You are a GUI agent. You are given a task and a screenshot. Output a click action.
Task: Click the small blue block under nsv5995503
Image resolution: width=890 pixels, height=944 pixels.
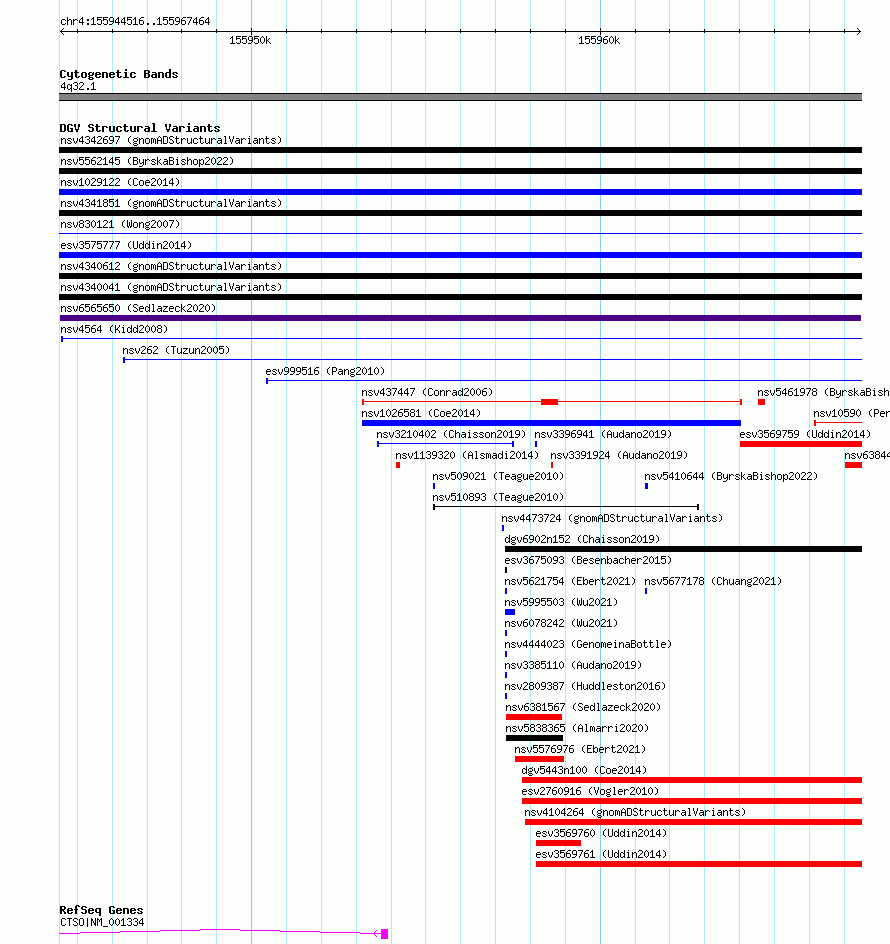pyautogui.click(x=510, y=612)
